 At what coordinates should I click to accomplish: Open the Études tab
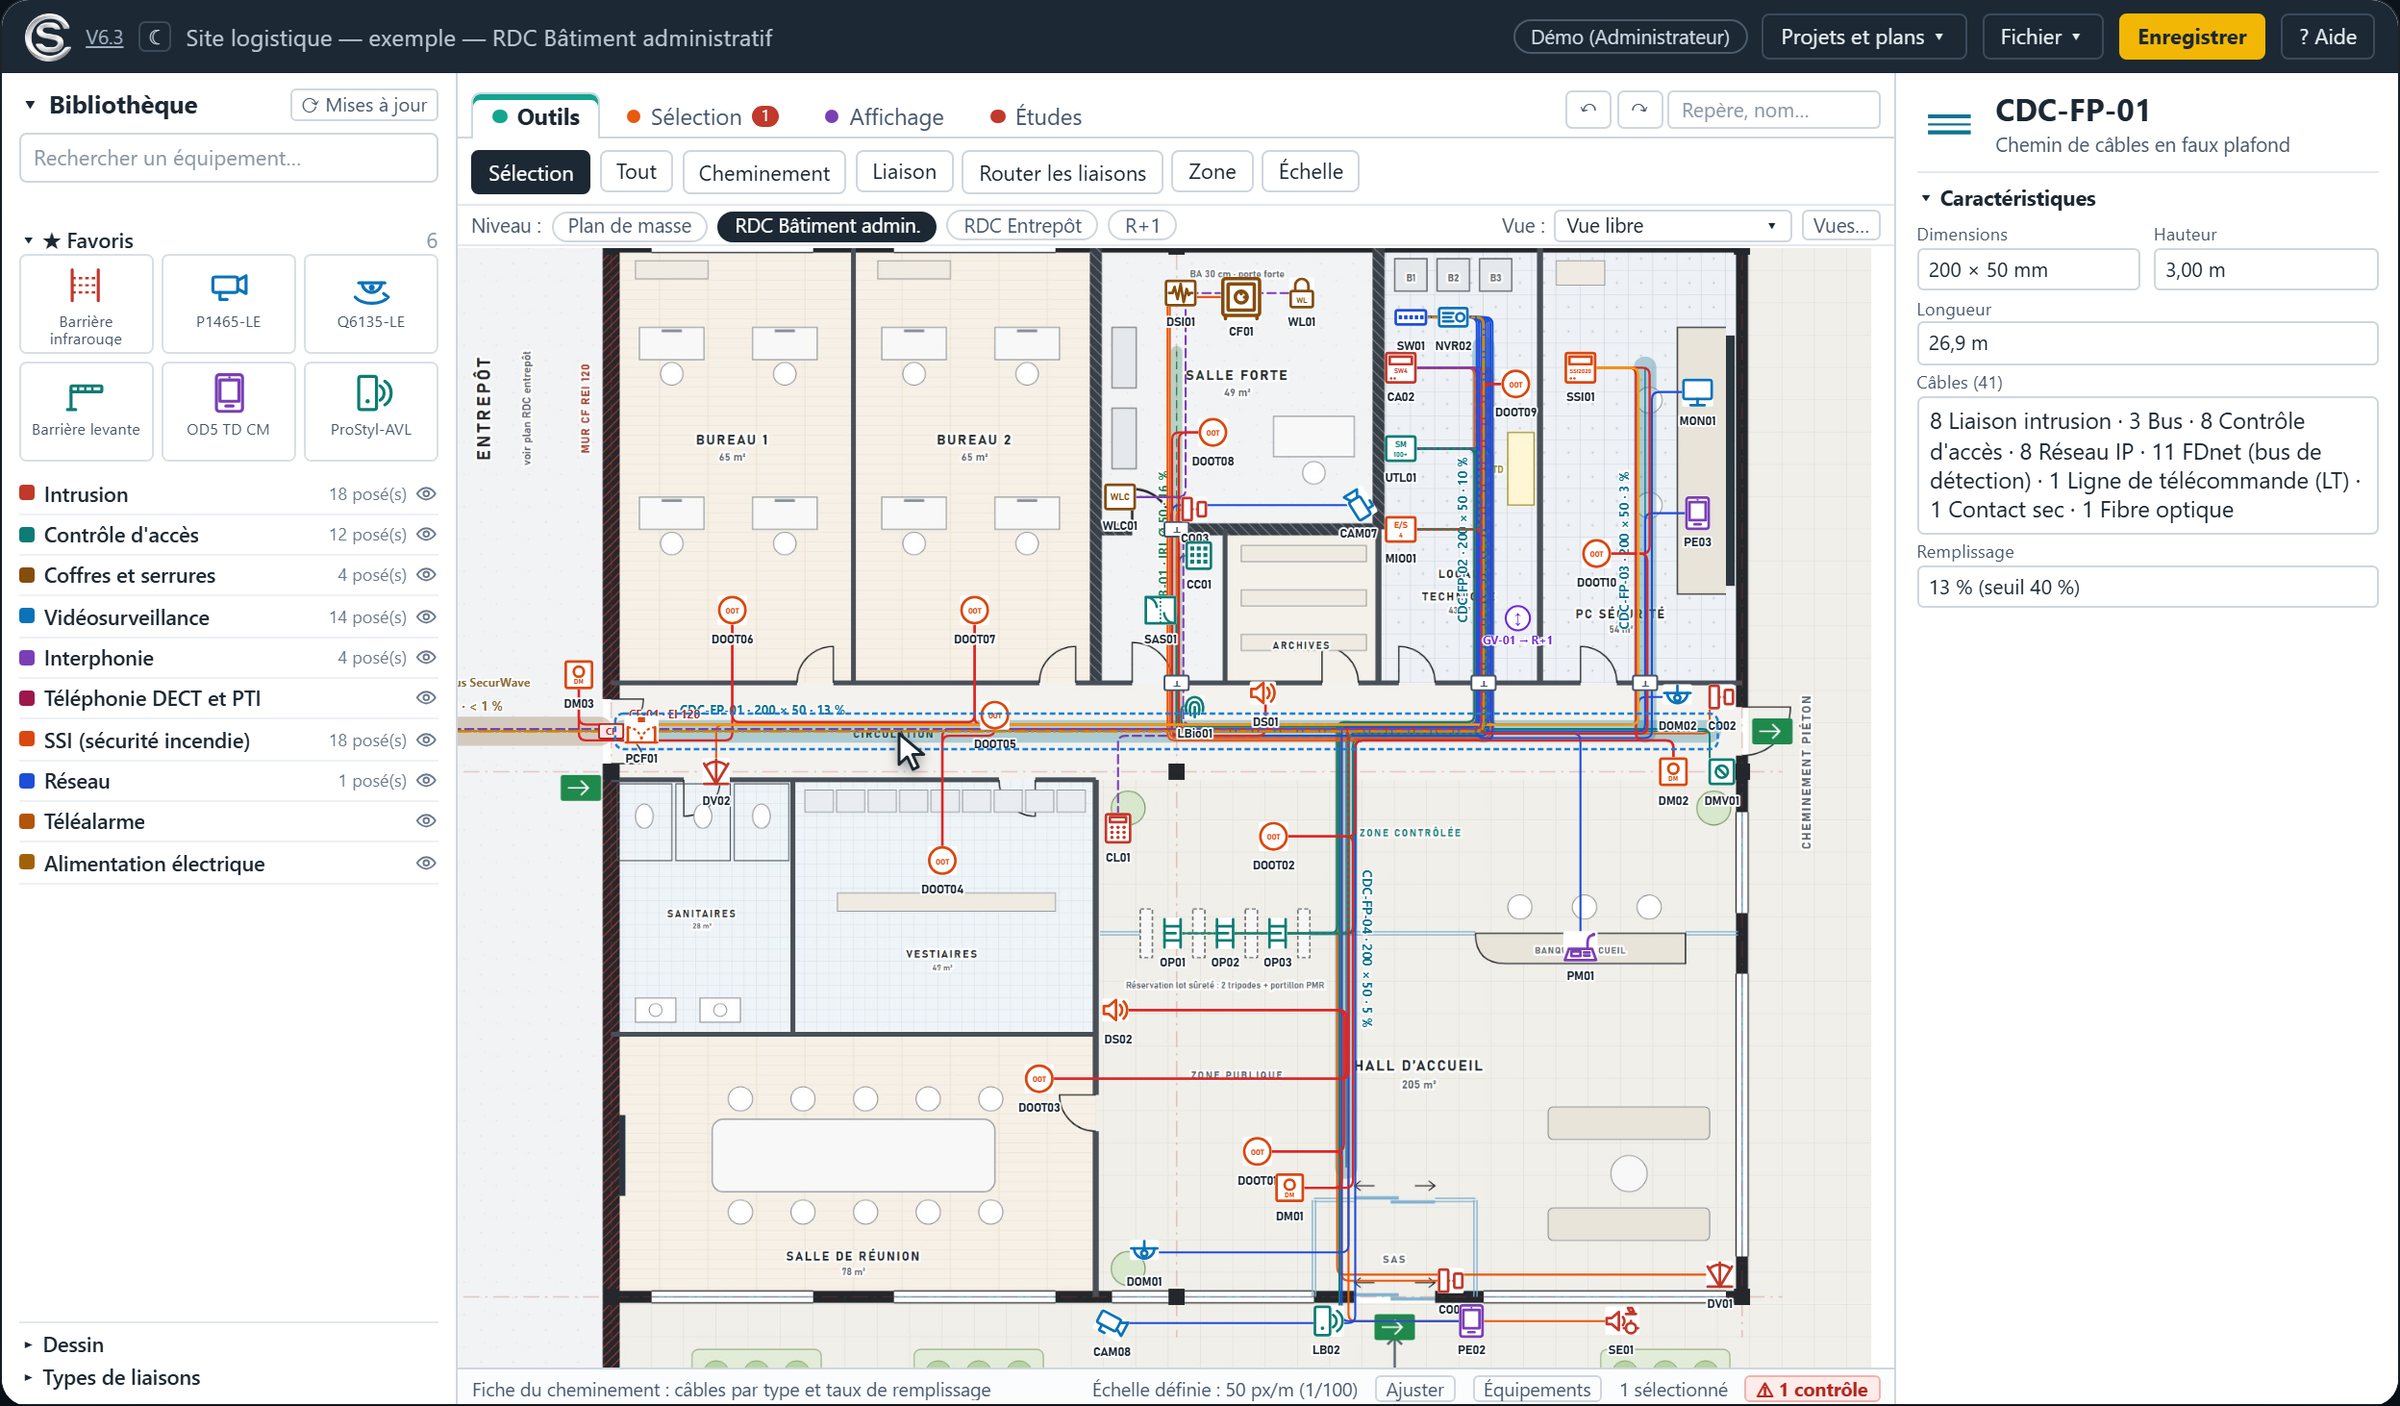1036,117
